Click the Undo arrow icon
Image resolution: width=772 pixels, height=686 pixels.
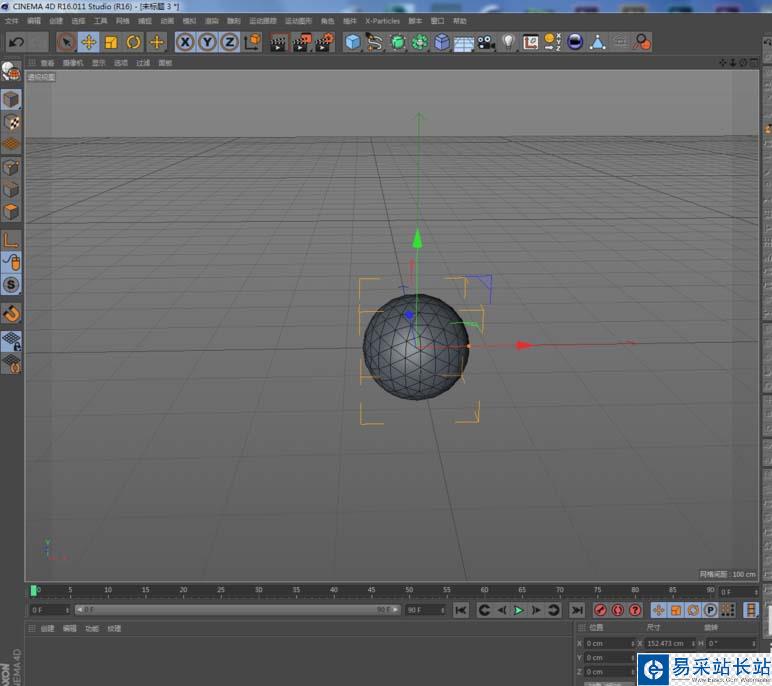(x=16, y=42)
